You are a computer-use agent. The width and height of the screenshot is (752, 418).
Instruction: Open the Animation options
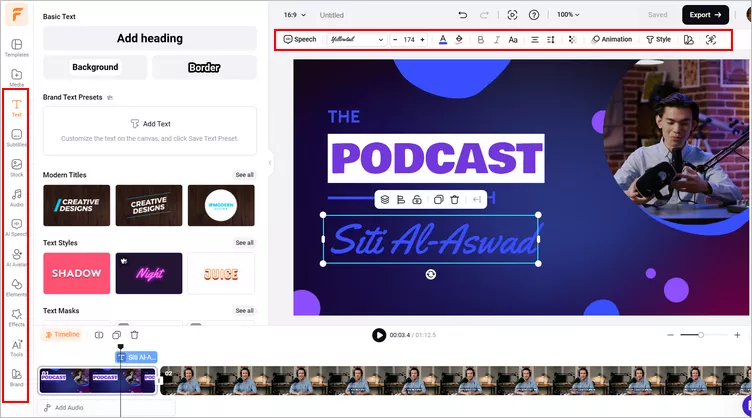[611, 39]
